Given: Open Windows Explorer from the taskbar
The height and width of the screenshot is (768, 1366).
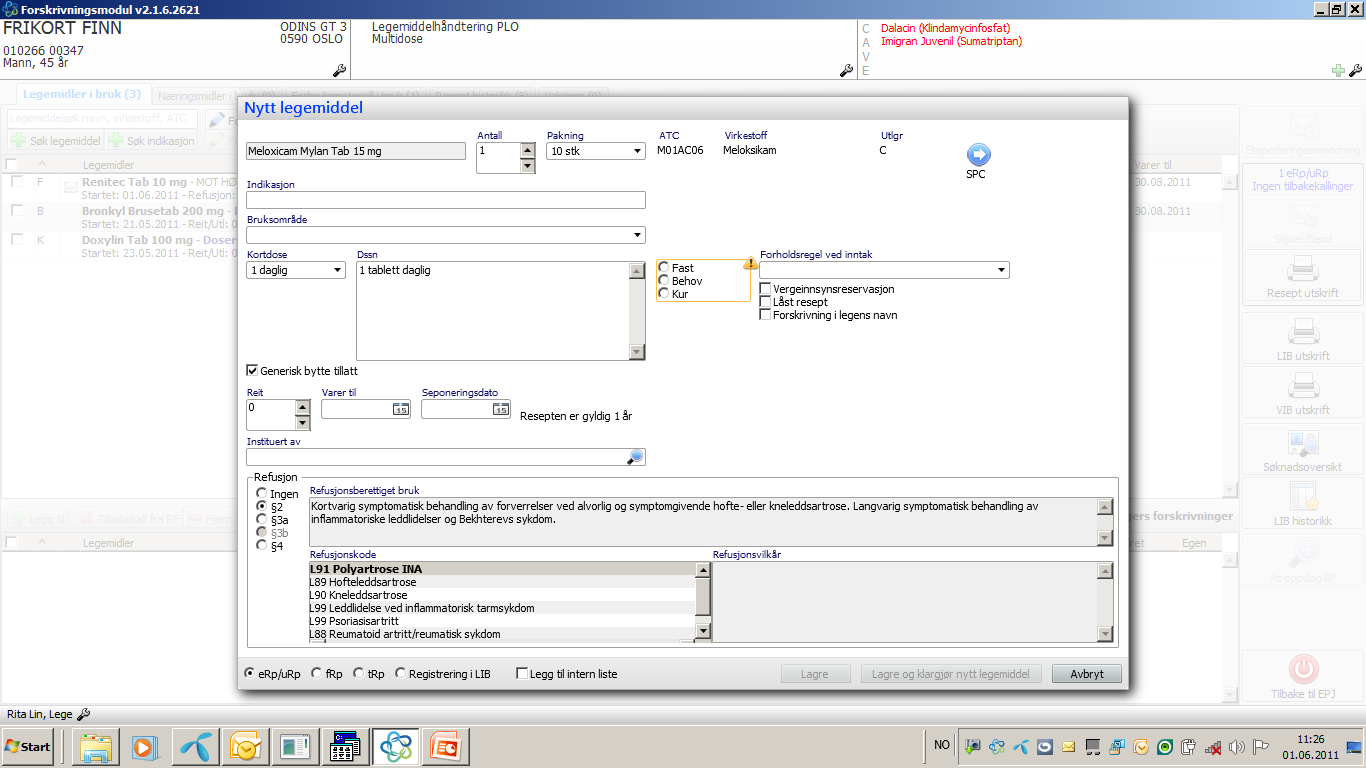Looking at the screenshot, I should (97, 746).
